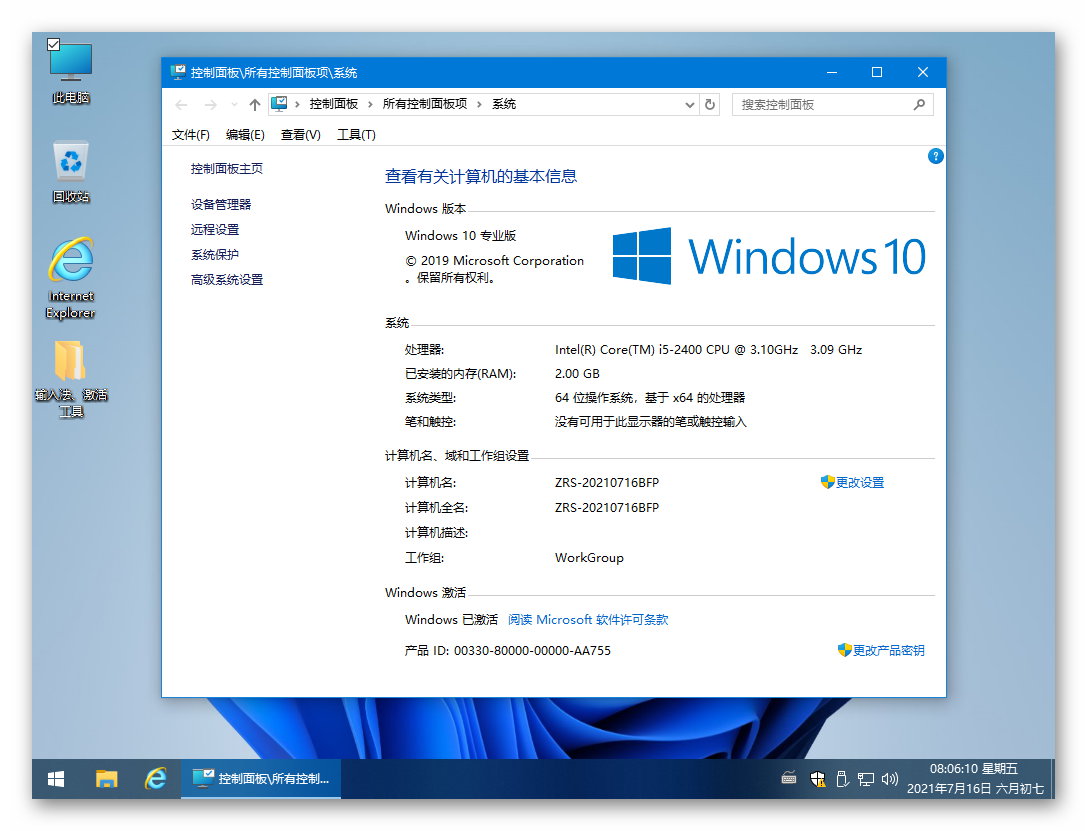This screenshot has height=831, width=1087.
Task: Select the text Windows 10 专业版
Action: point(460,236)
